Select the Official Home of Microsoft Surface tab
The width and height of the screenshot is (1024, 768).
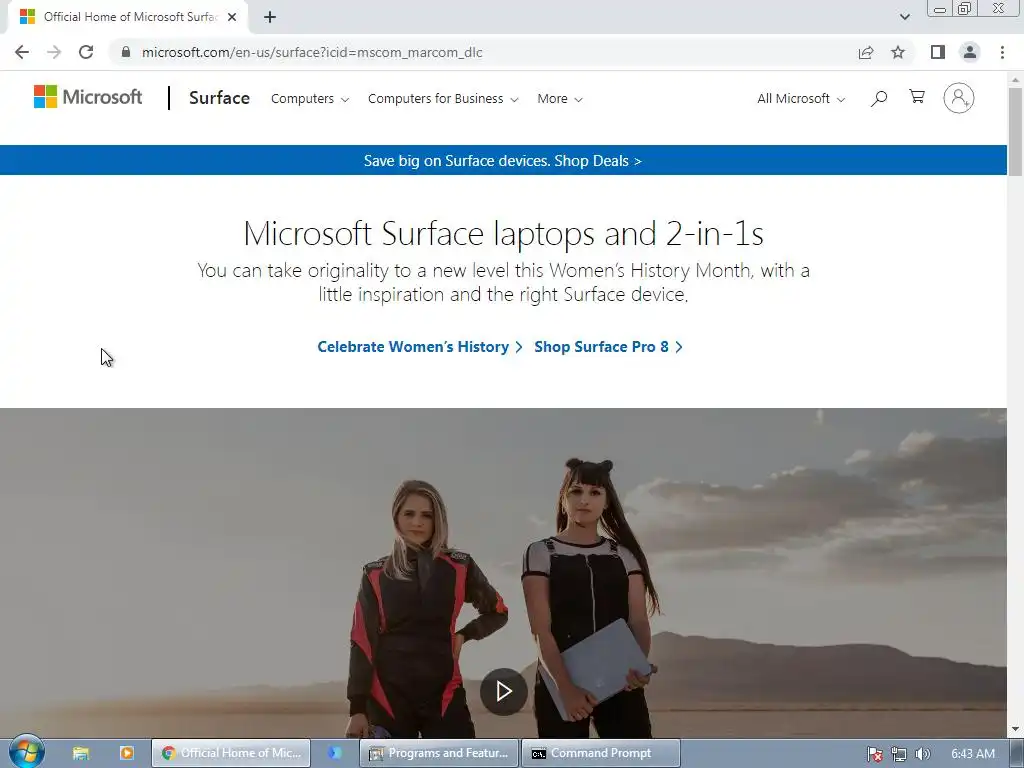click(129, 17)
